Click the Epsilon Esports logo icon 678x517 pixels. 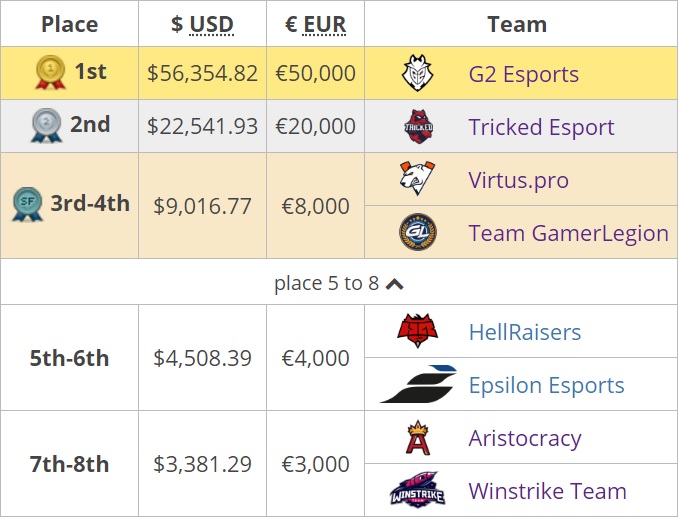coord(417,385)
